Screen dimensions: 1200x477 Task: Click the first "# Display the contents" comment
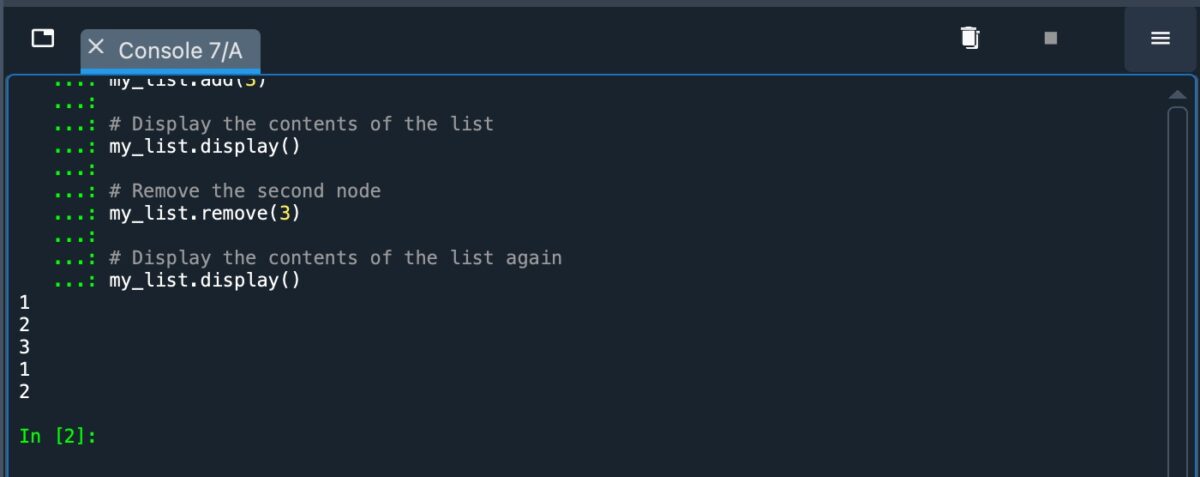coord(301,124)
